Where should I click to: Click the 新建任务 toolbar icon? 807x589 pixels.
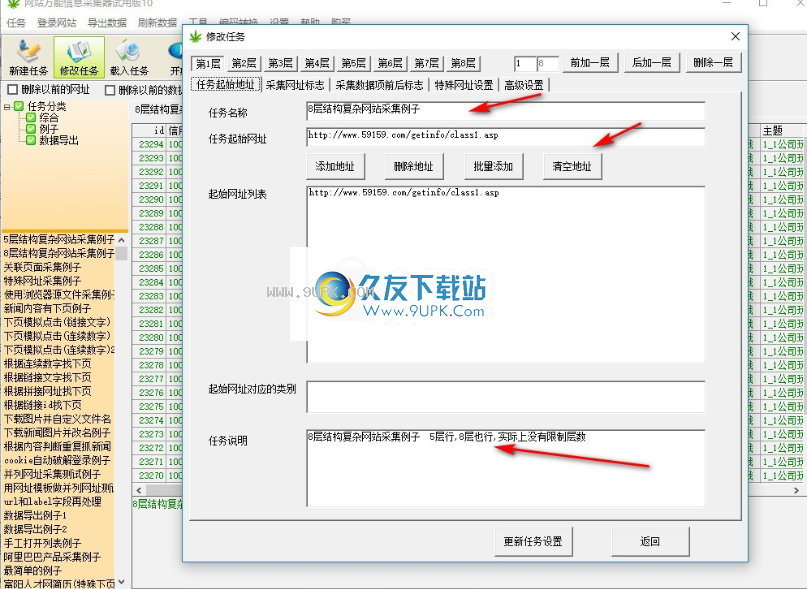click(28, 58)
